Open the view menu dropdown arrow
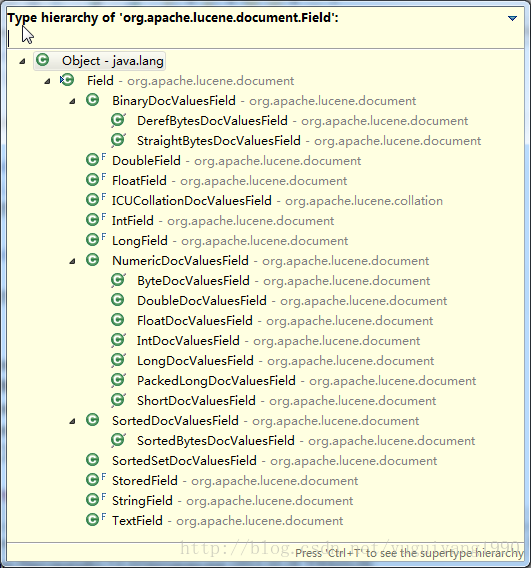 [512, 18]
